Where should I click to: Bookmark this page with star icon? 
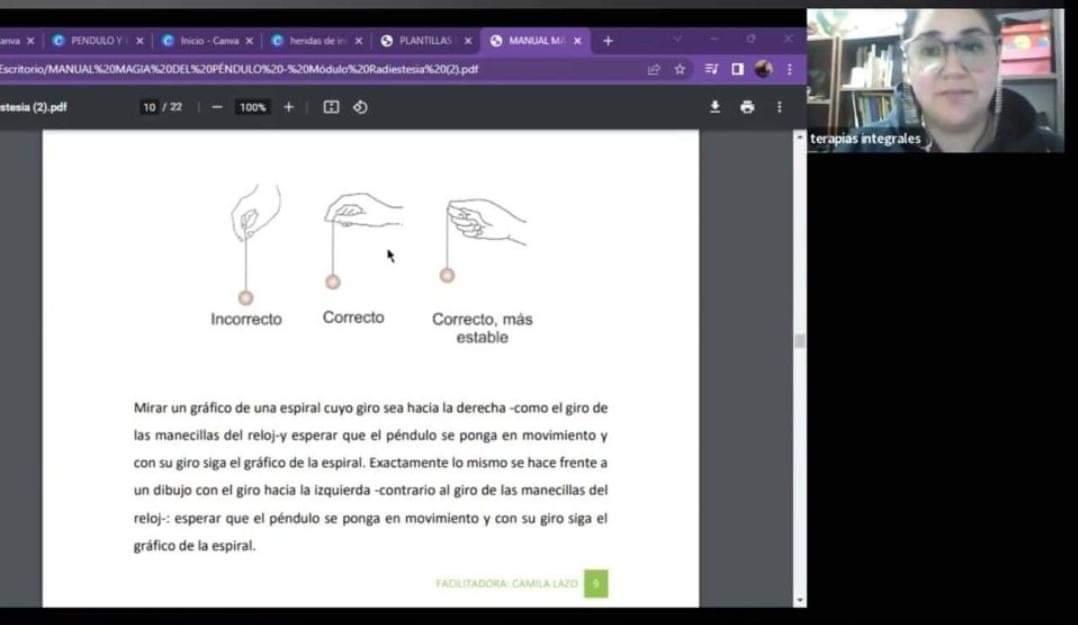pos(680,69)
